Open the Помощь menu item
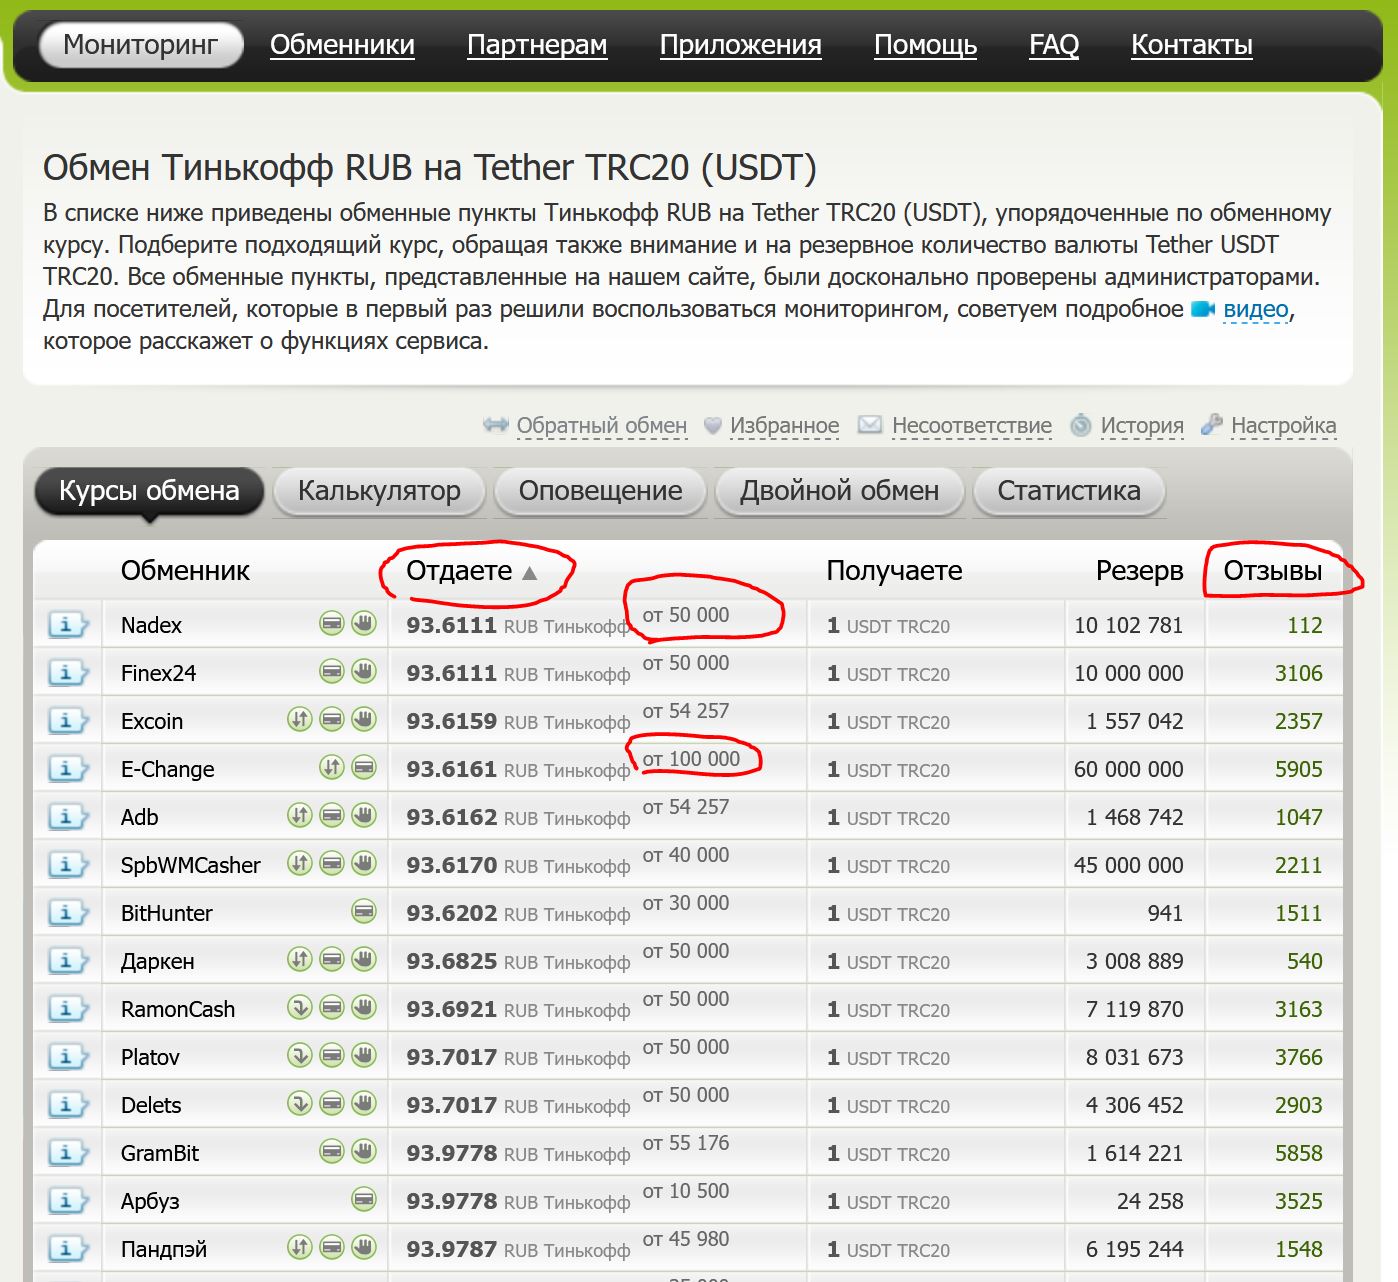Viewport: 1398px width, 1282px height. point(926,45)
